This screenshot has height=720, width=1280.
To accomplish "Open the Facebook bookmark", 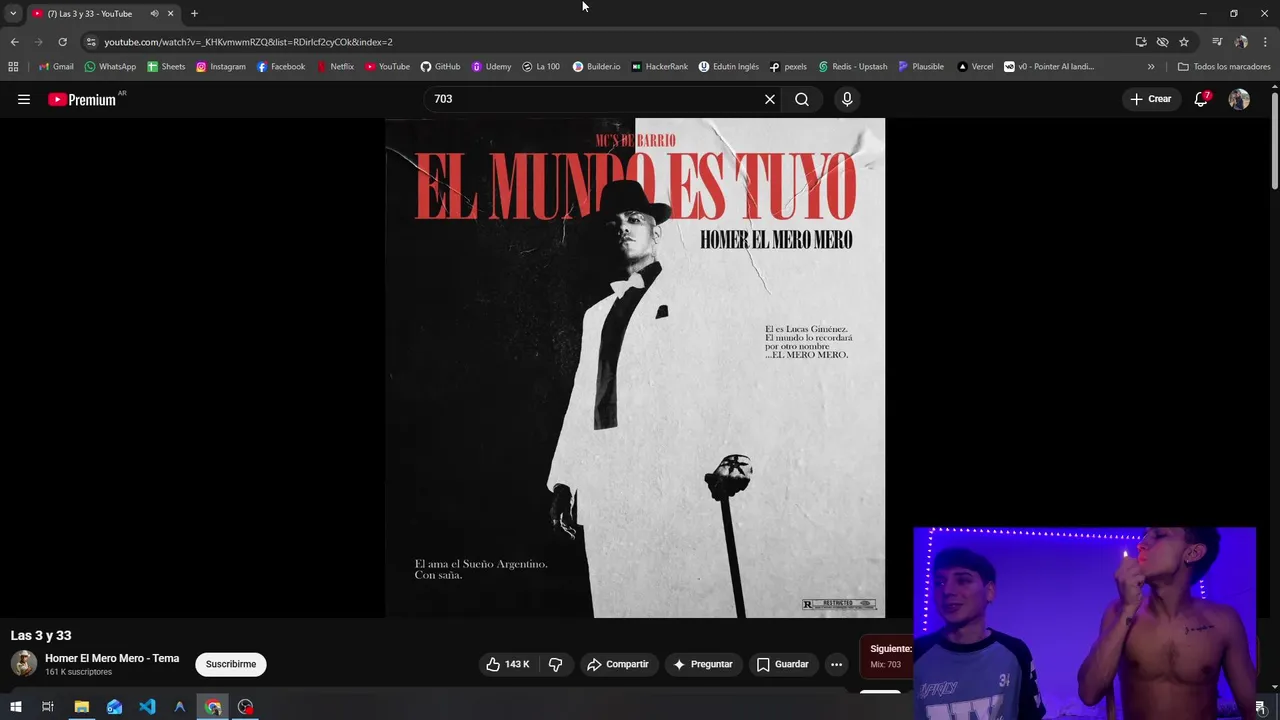I will point(281,67).
